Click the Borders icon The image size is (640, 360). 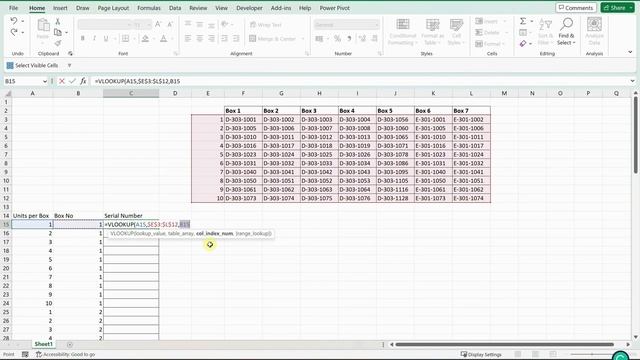click(126, 39)
